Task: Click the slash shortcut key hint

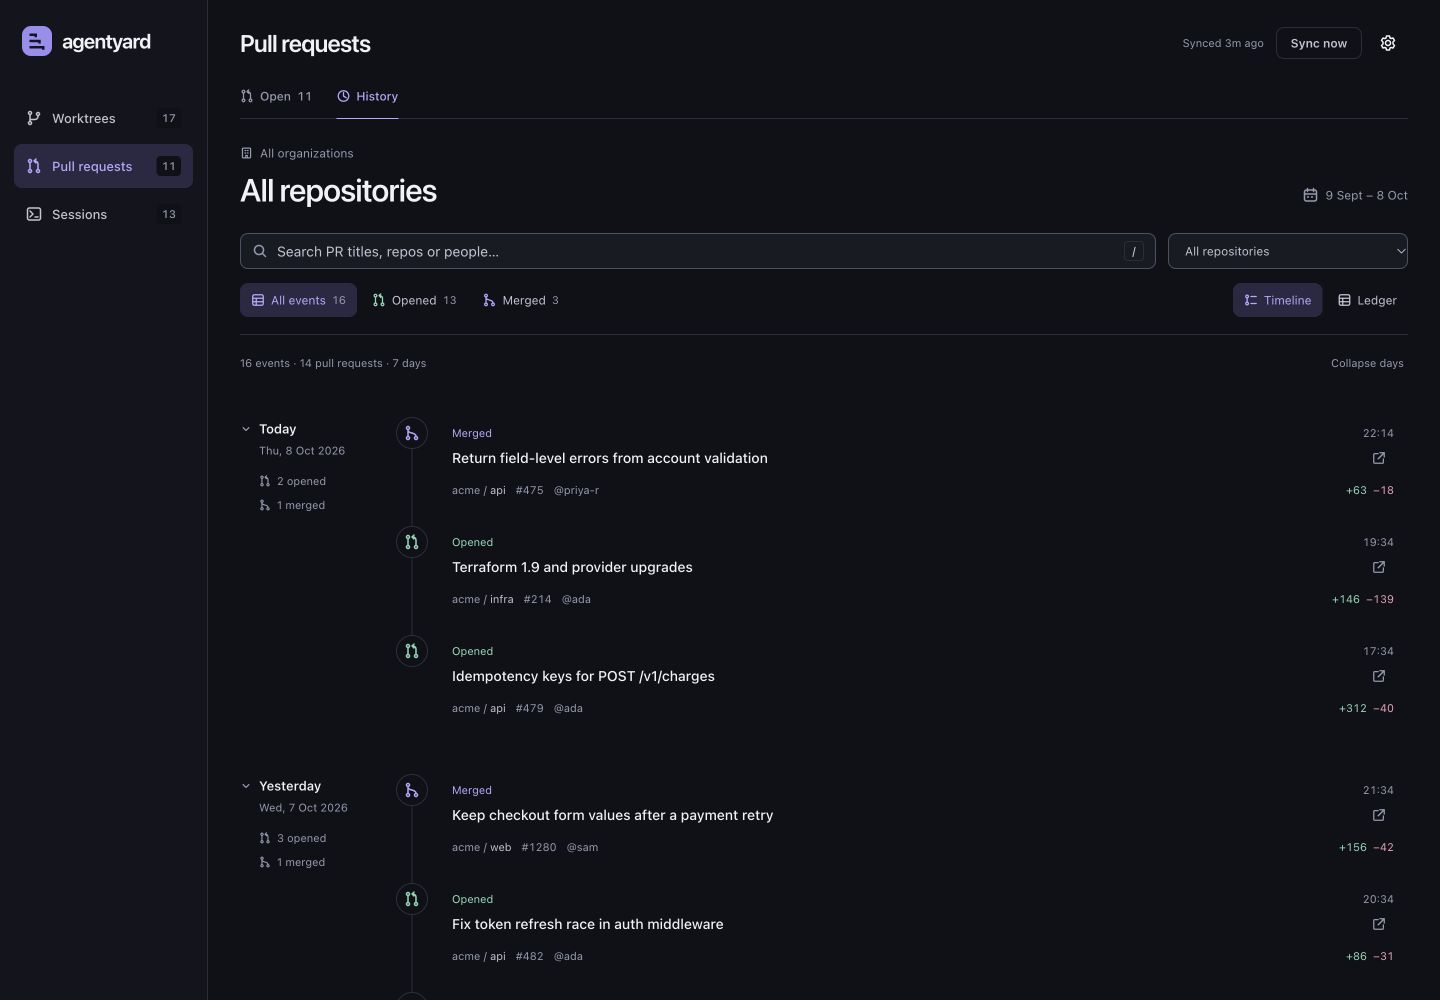Action: [x=1134, y=251]
